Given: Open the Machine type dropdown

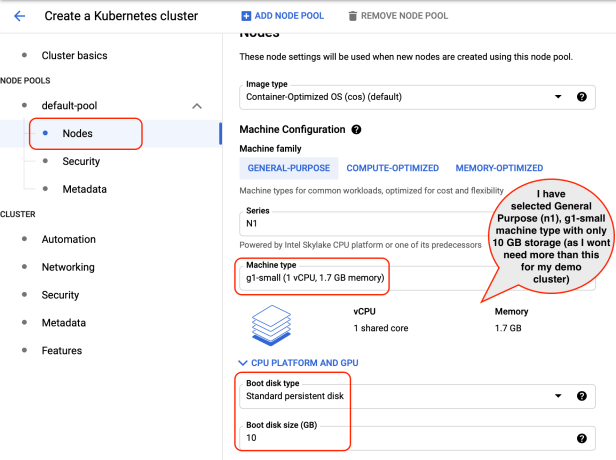Looking at the screenshot, I should [314, 276].
